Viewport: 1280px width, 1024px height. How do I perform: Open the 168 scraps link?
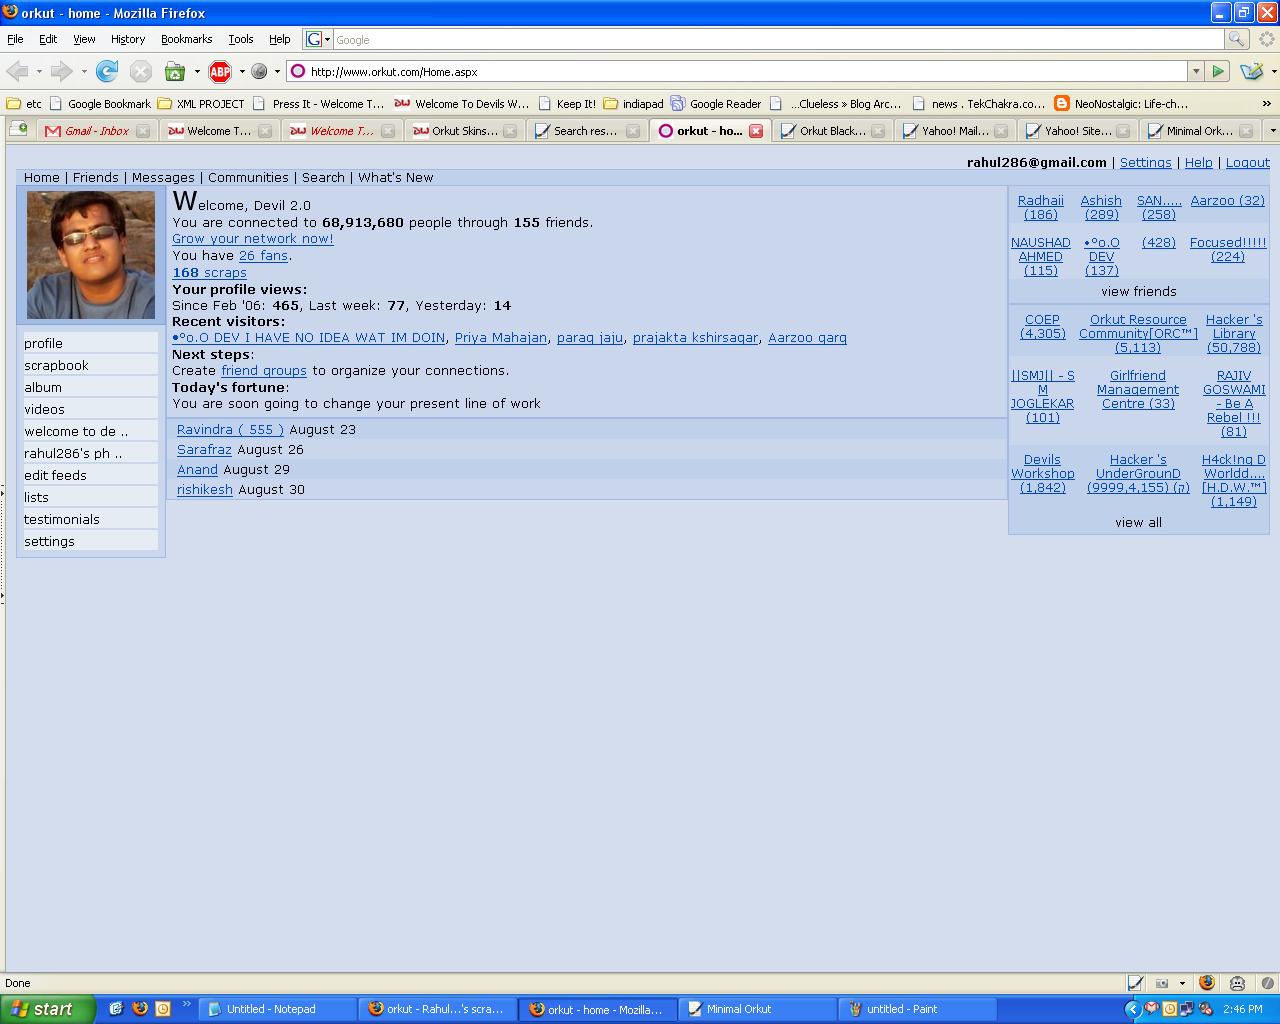pos(209,272)
